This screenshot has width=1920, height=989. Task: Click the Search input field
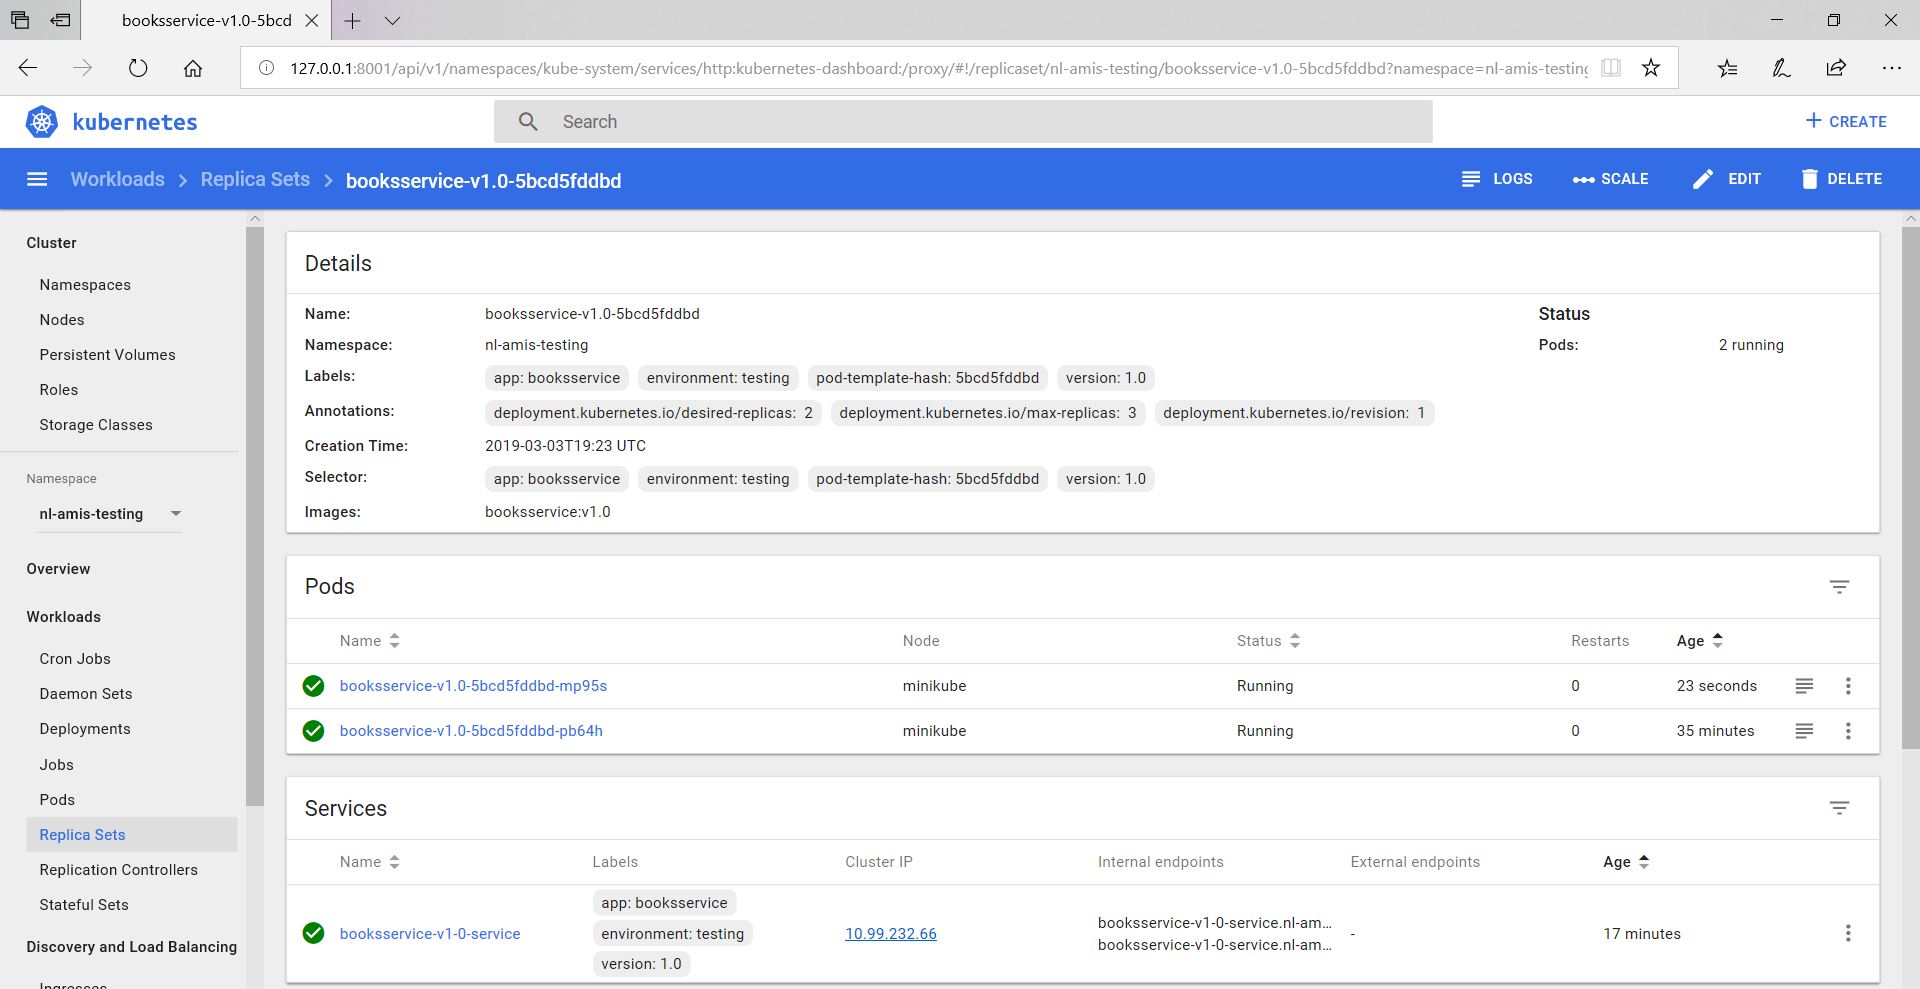pyautogui.click(x=962, y=122)
